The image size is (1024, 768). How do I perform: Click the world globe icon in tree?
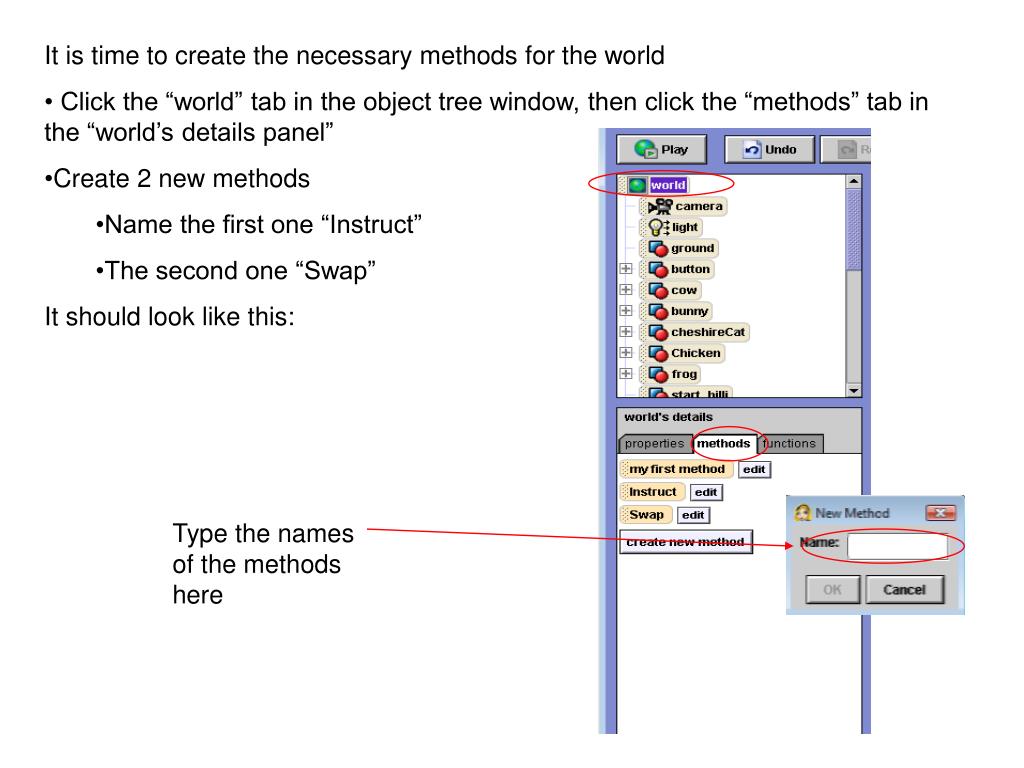637,185
